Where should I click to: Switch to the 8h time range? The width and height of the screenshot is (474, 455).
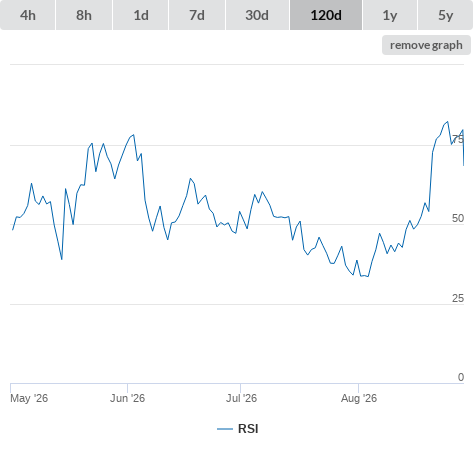coord(84,15)
